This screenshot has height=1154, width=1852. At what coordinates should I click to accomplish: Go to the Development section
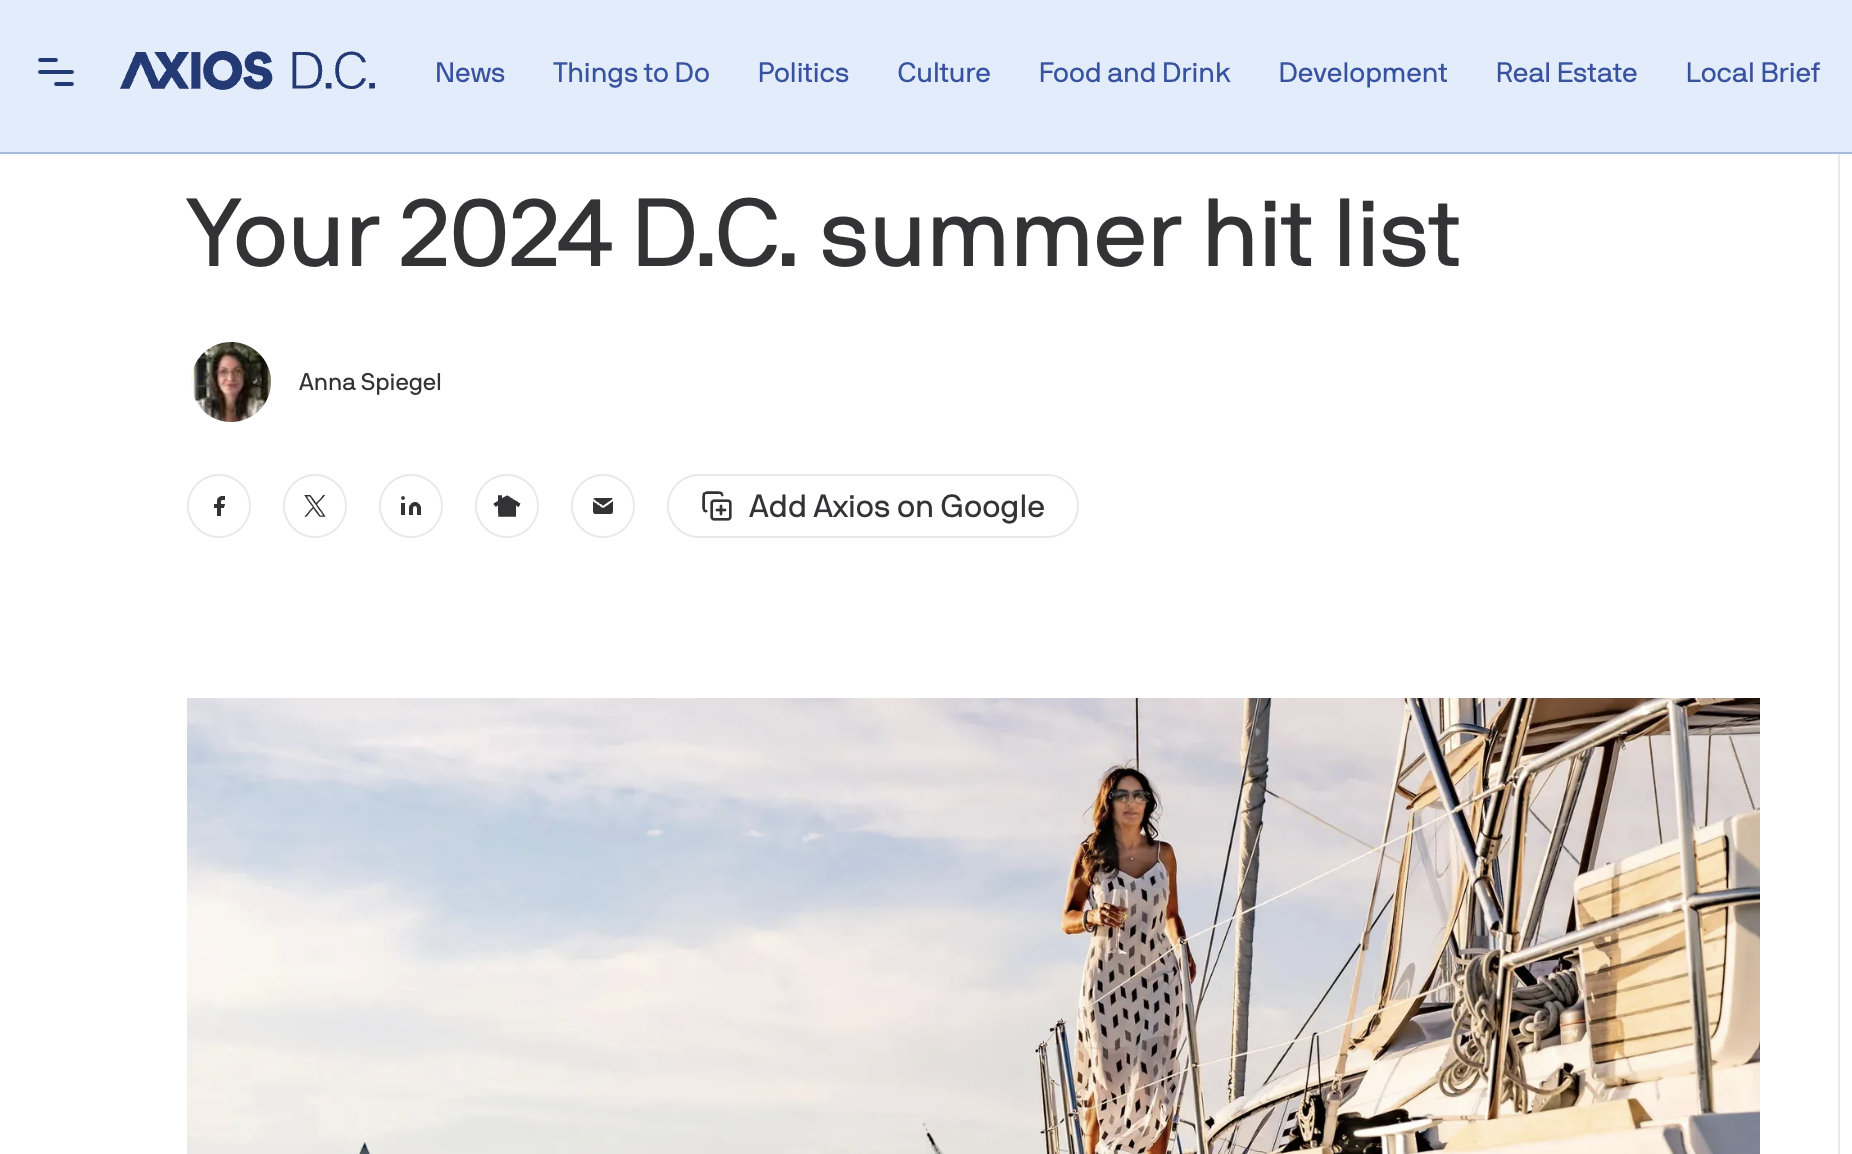[1362, 73]
